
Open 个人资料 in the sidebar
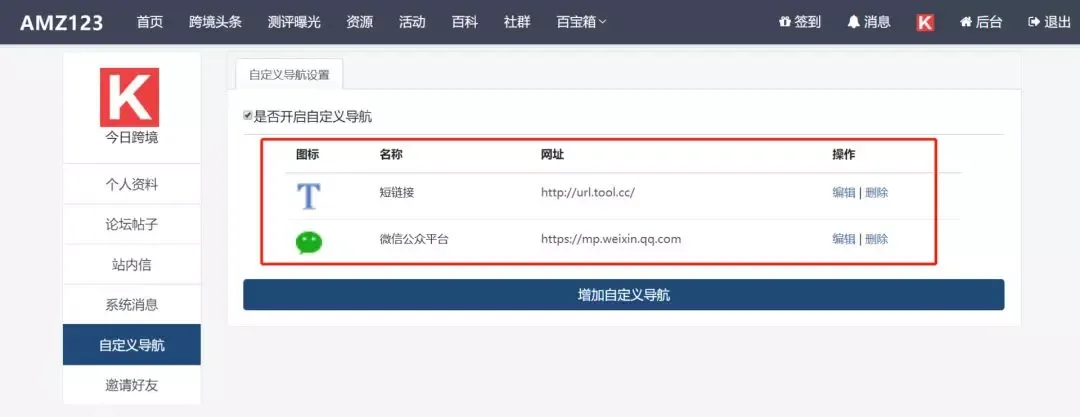coord(132,185)
